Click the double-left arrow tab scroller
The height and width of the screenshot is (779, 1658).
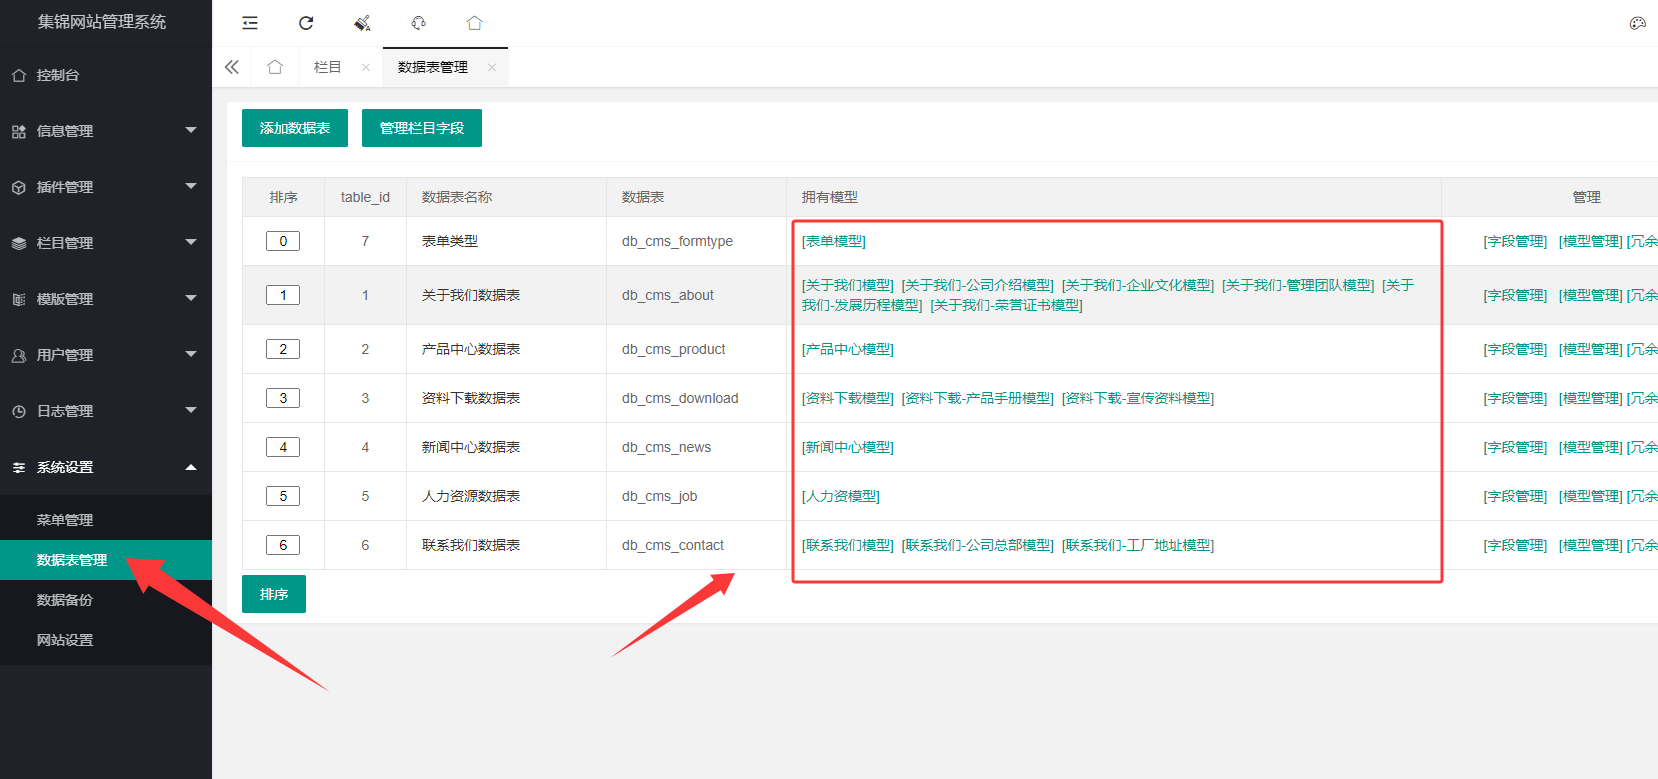[232, 67]
